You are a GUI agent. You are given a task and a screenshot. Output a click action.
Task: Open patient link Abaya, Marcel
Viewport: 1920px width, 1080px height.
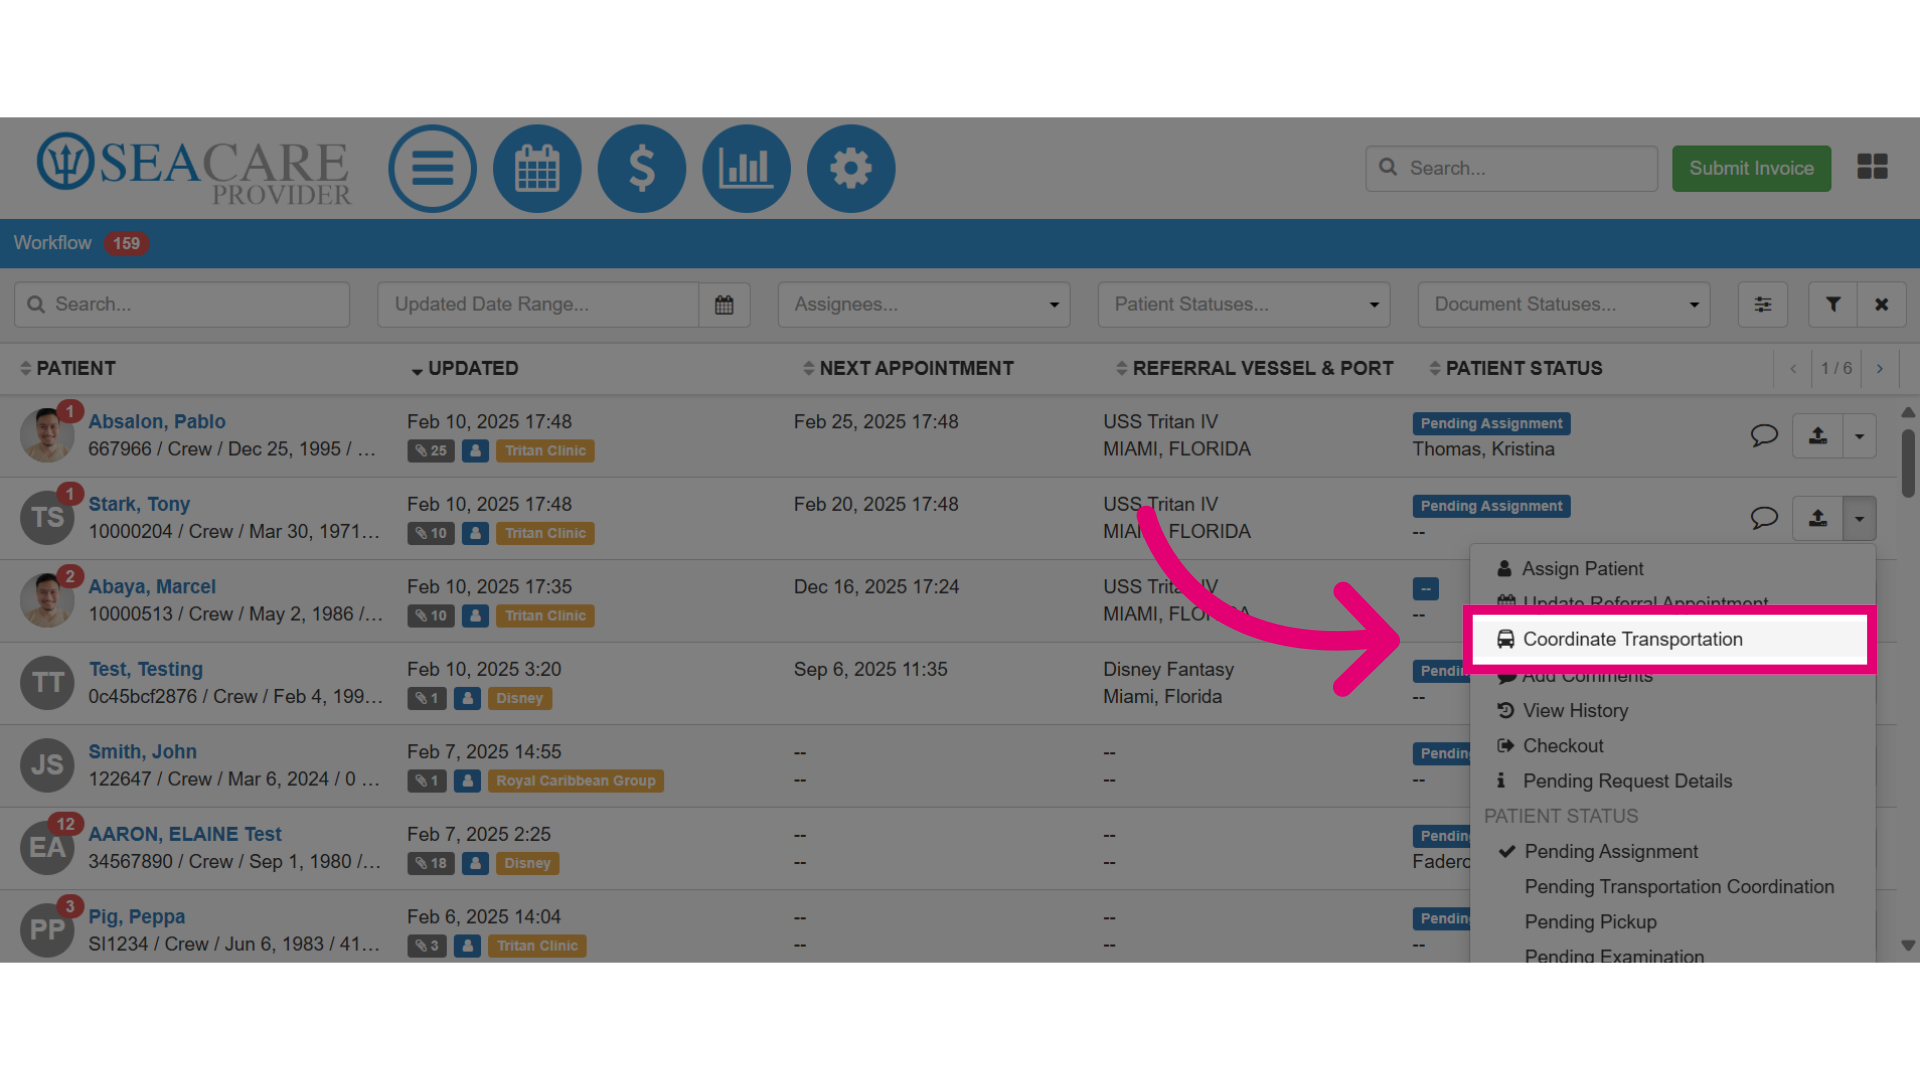coord(152,587)
